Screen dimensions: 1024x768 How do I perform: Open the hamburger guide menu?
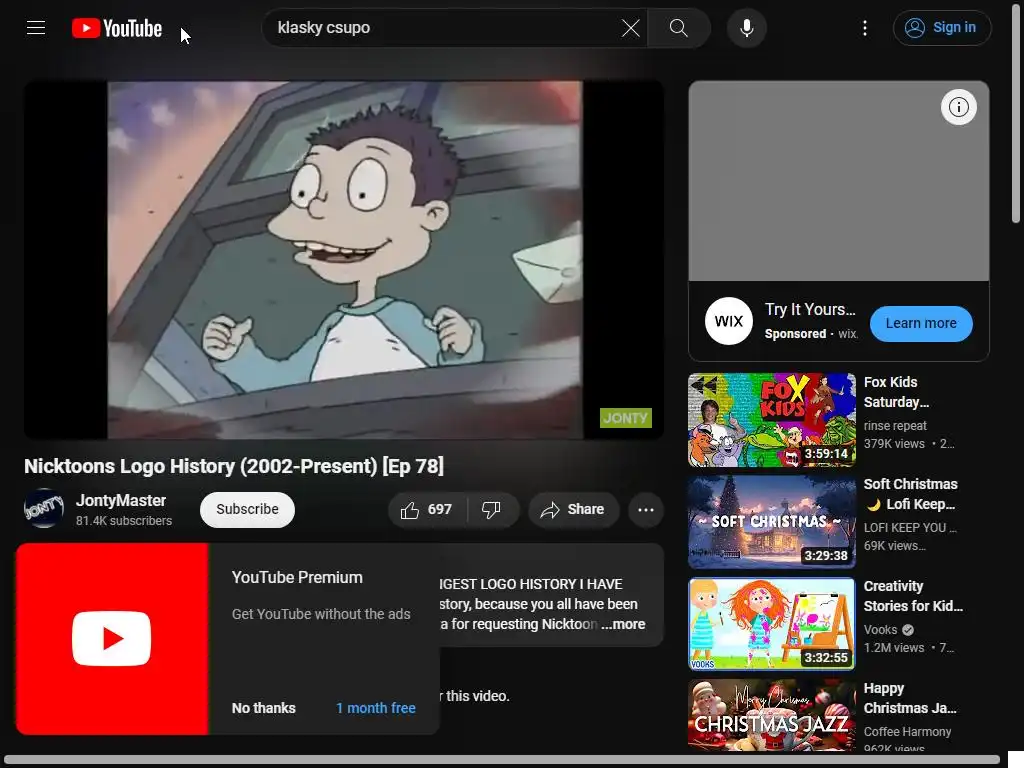[x=36, y=27]
